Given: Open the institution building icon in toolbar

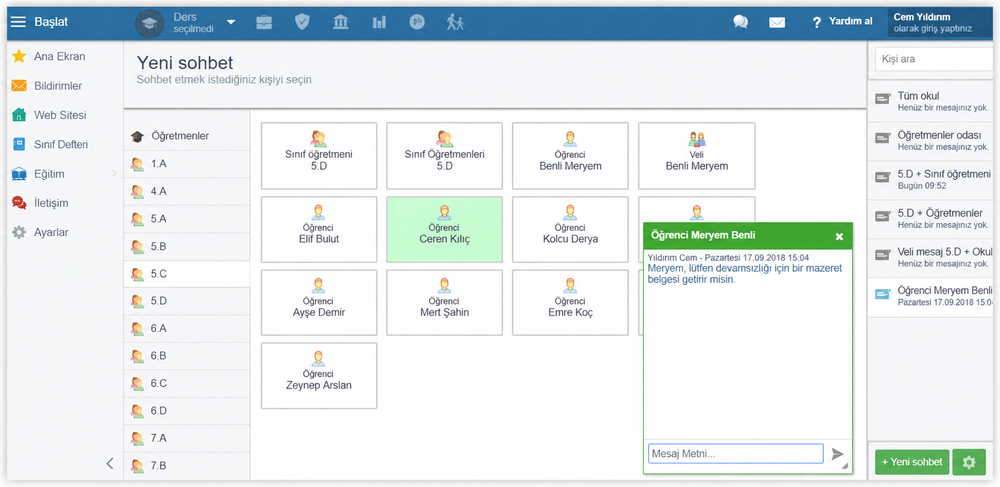Looking at the screenshot, I should [x=341, y=22].
